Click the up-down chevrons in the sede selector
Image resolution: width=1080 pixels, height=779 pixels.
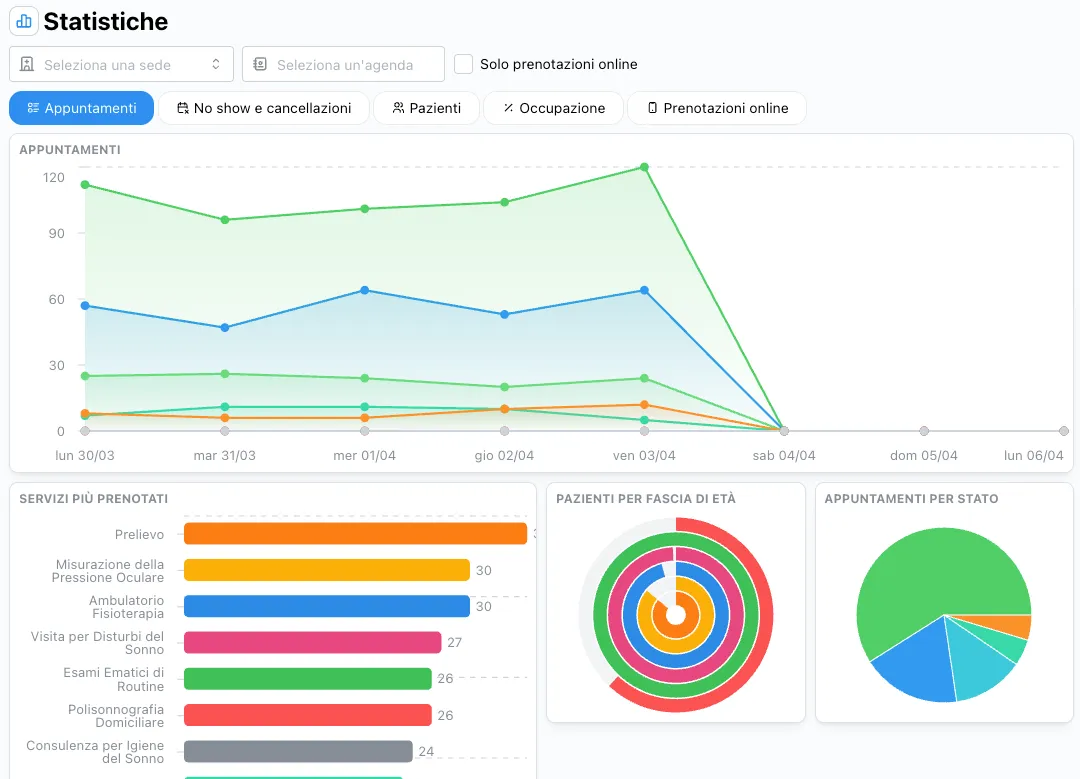pos(218,63)
